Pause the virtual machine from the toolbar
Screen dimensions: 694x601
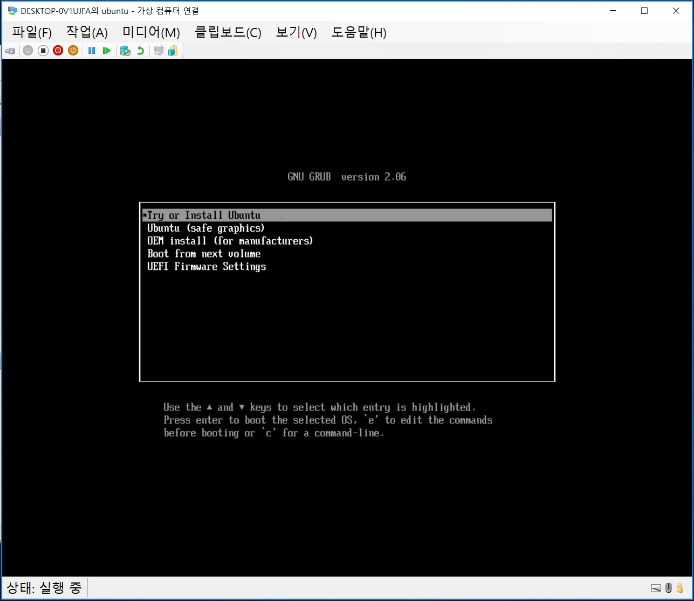point(92,50)
